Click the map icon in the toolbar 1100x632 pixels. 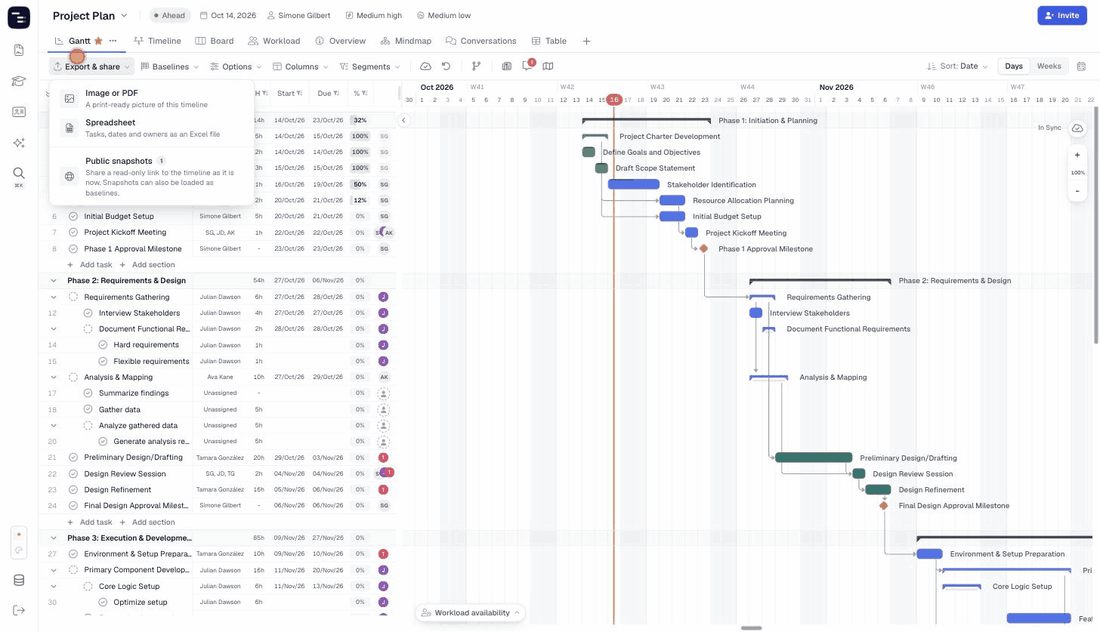click(x=548, y=67)
